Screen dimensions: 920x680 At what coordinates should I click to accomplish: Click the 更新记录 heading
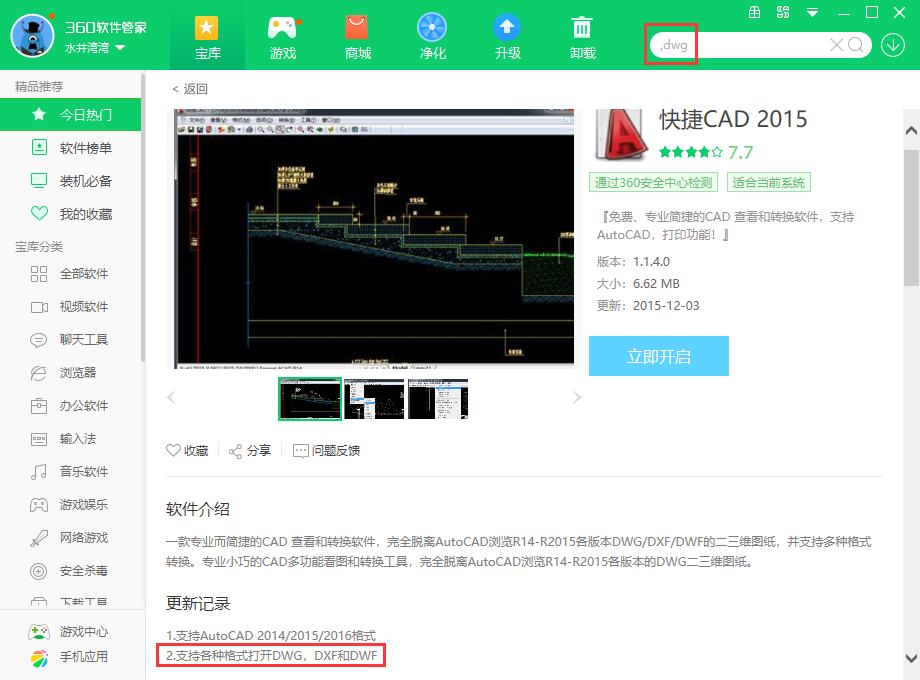[198, 603]
